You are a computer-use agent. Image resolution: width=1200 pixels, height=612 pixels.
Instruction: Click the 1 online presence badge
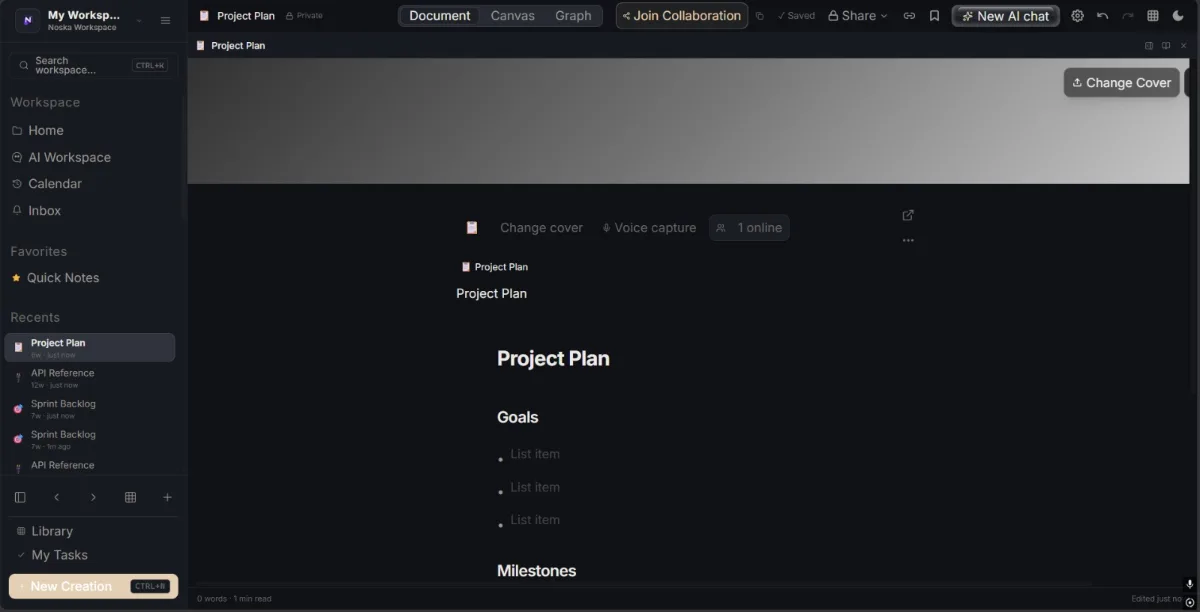click(749, 228)
